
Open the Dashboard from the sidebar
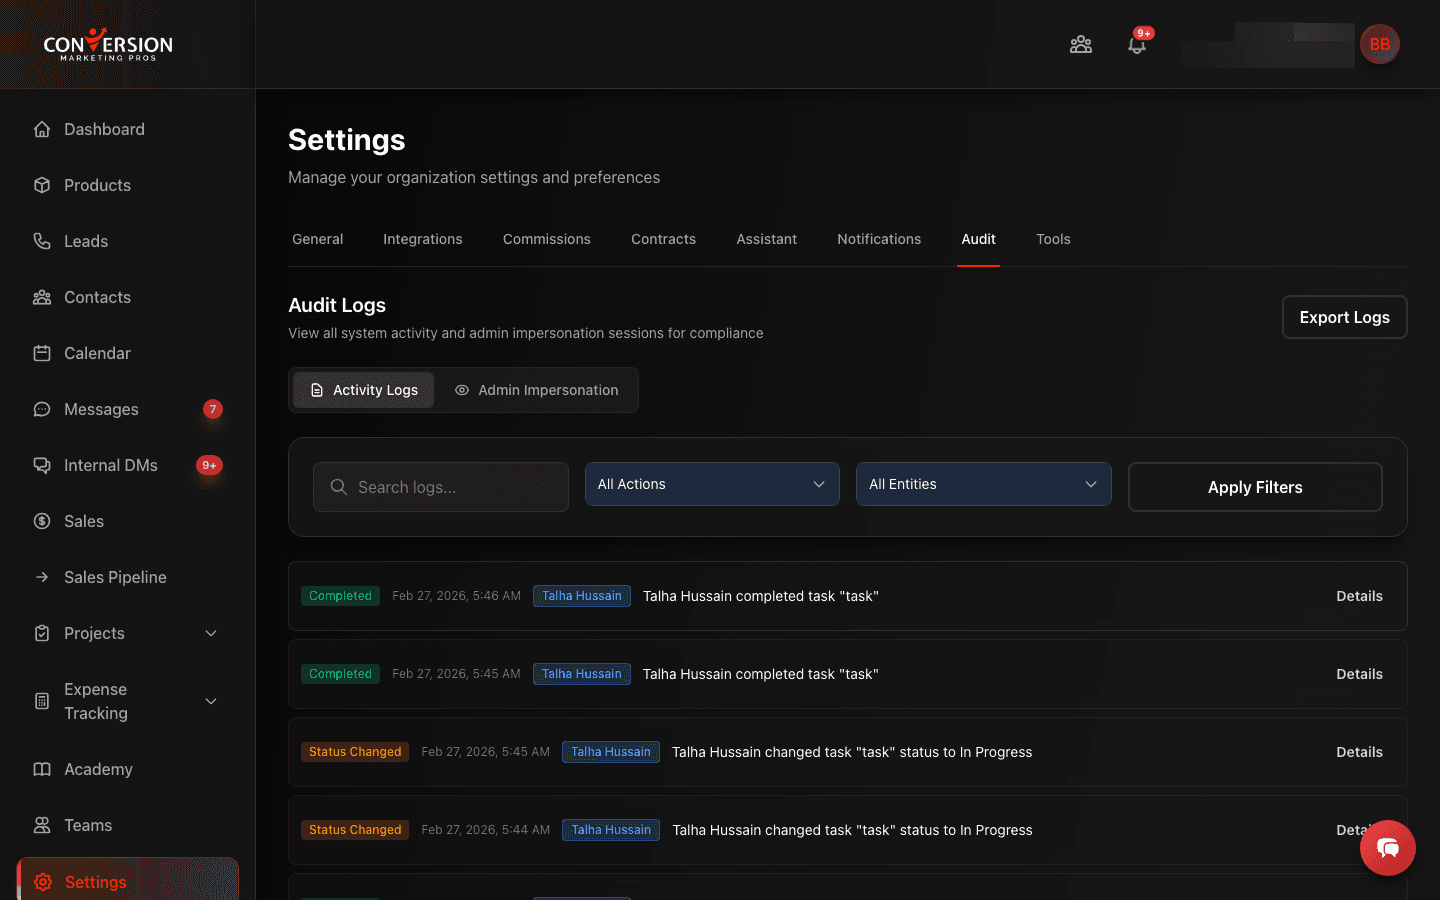(104, 129)
